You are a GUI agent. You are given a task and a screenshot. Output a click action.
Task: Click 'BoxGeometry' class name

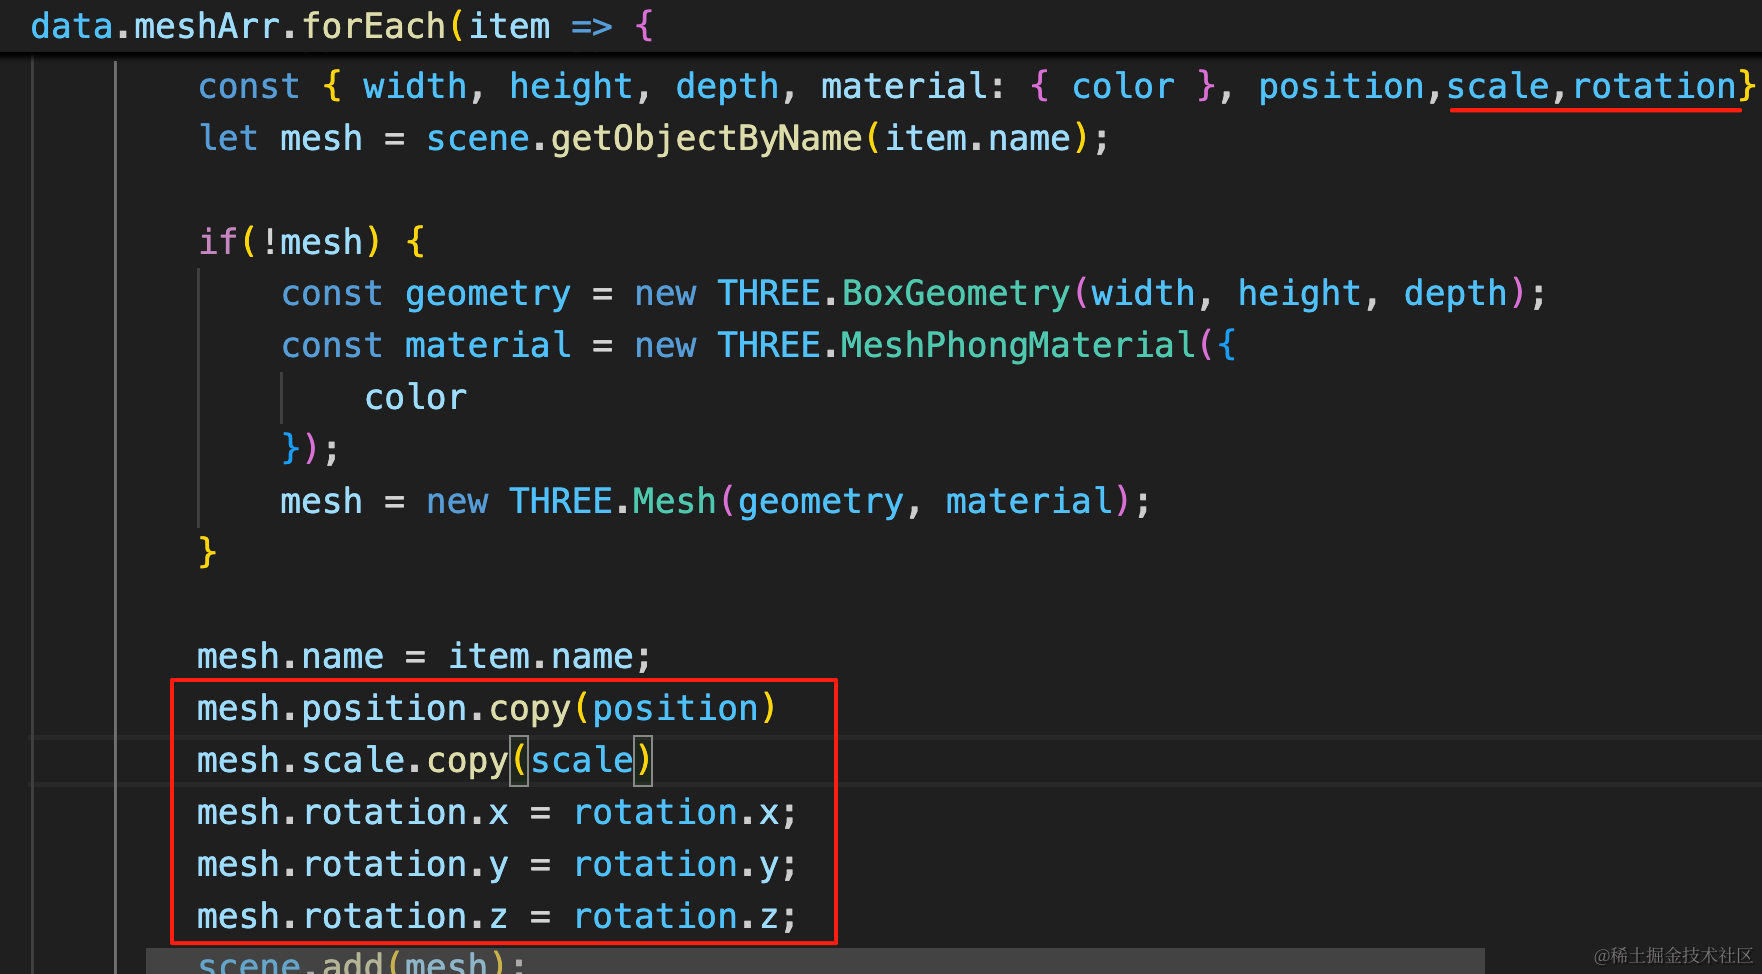(x=956, y=294)
